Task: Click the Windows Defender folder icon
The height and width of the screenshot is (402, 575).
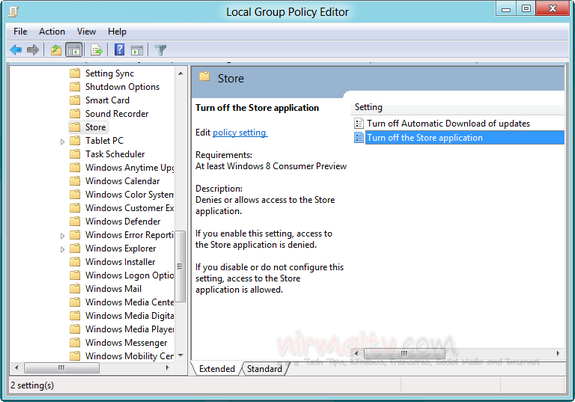Action: pos(75,221)
